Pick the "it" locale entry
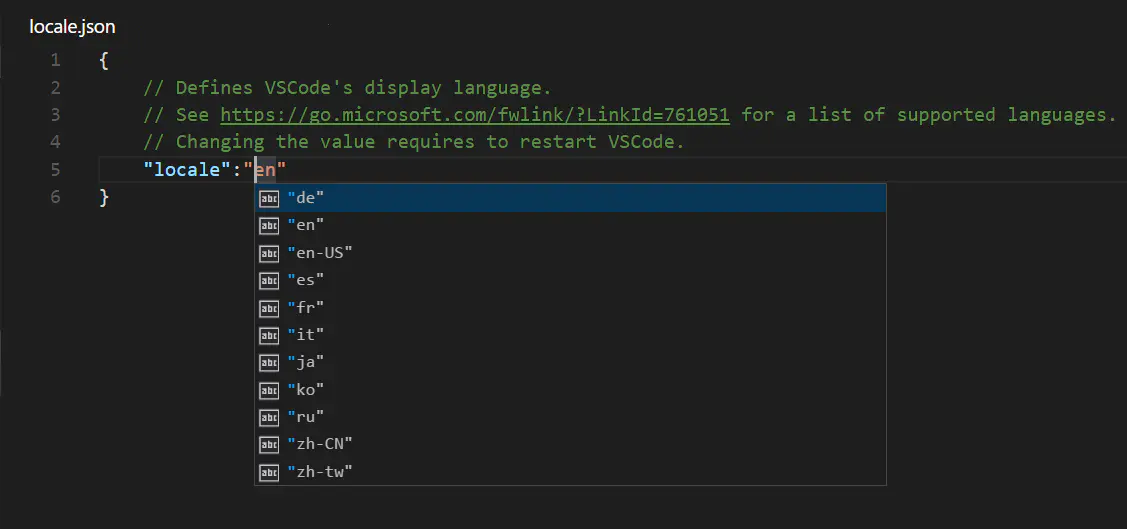Screen dimensions: 1127x529 pos(571,335)
